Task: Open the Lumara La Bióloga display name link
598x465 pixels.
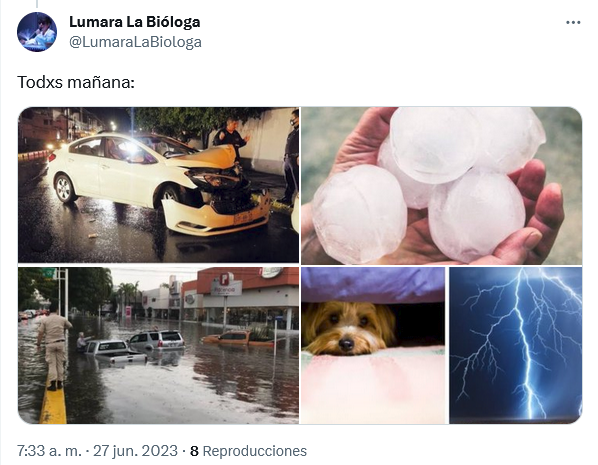Action: (135, 22)
